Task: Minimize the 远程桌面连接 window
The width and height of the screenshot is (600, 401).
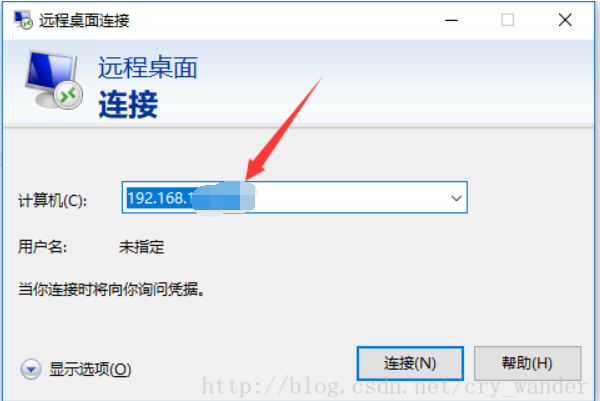Action: click(x=452, y=20)
